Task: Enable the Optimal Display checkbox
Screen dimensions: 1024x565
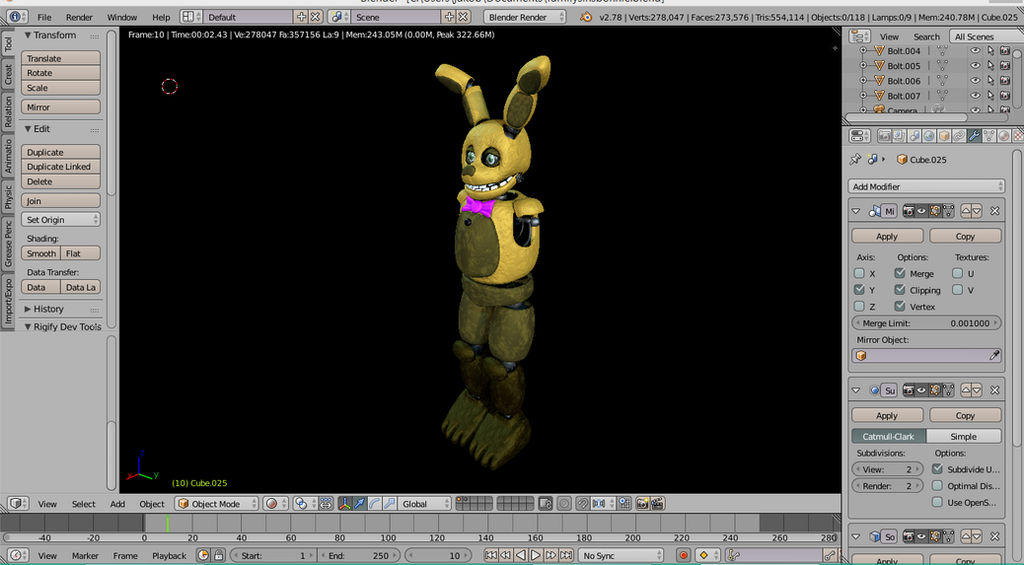Action: coord(938,485)
